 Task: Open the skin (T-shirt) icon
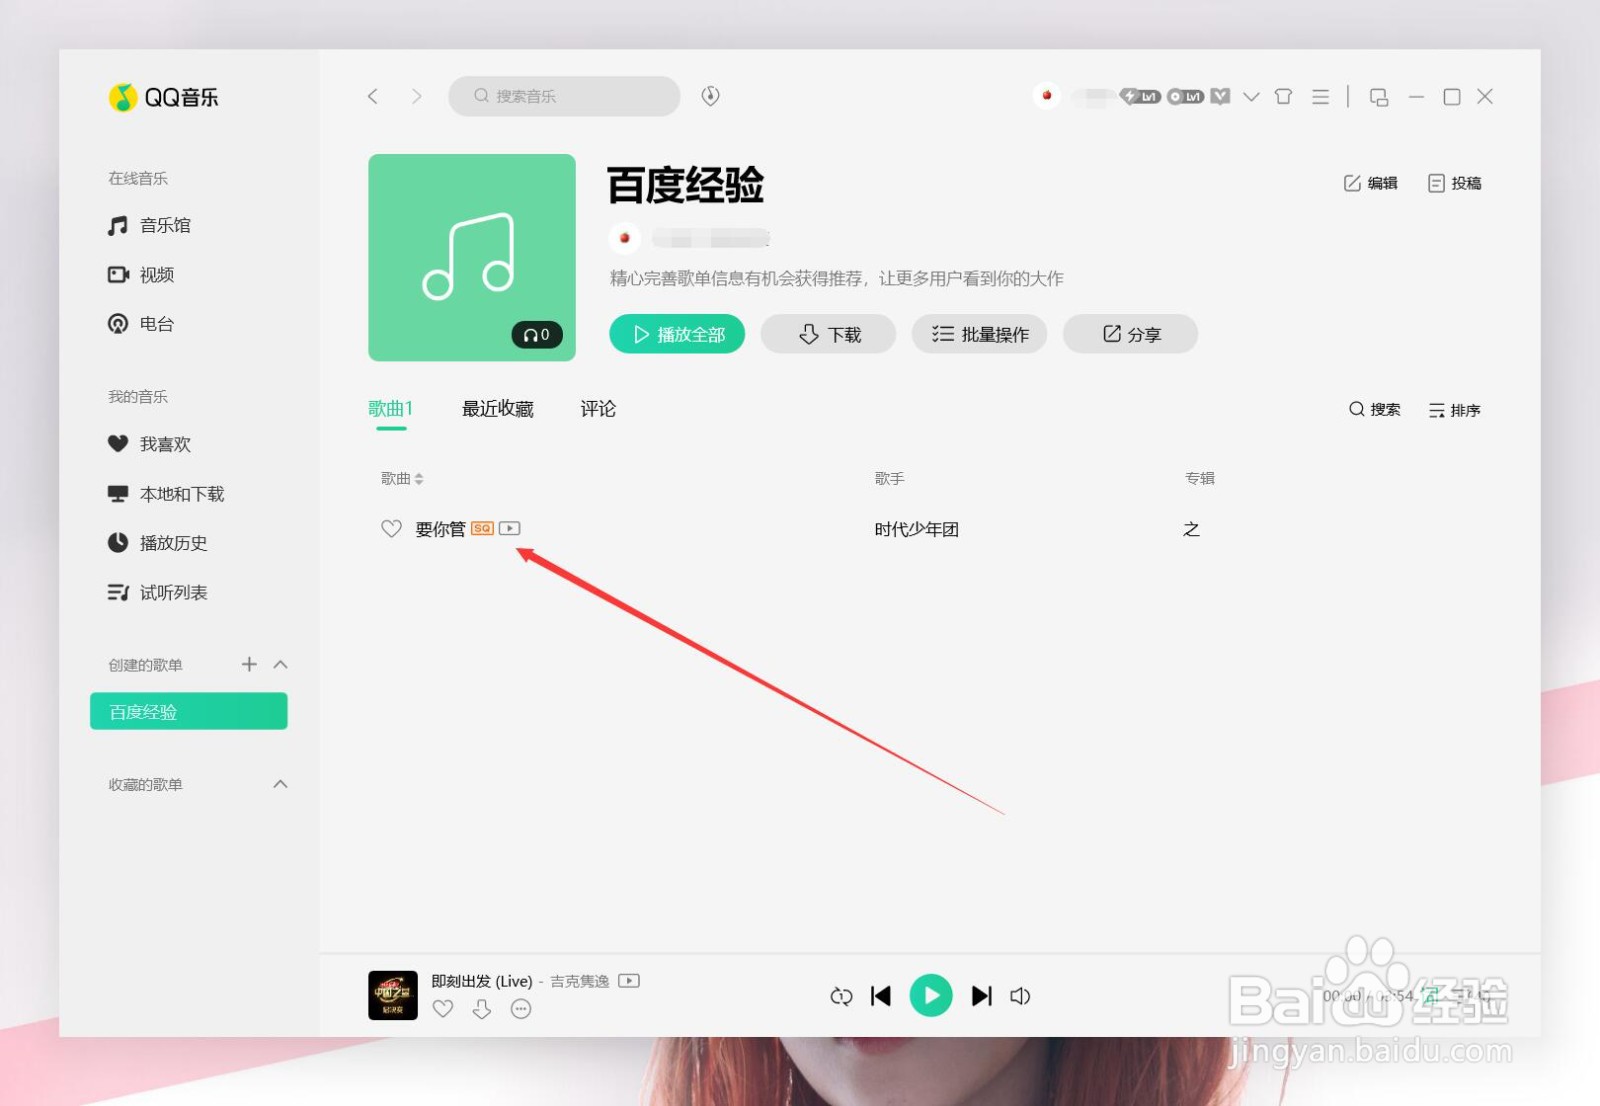point(1284,96)
